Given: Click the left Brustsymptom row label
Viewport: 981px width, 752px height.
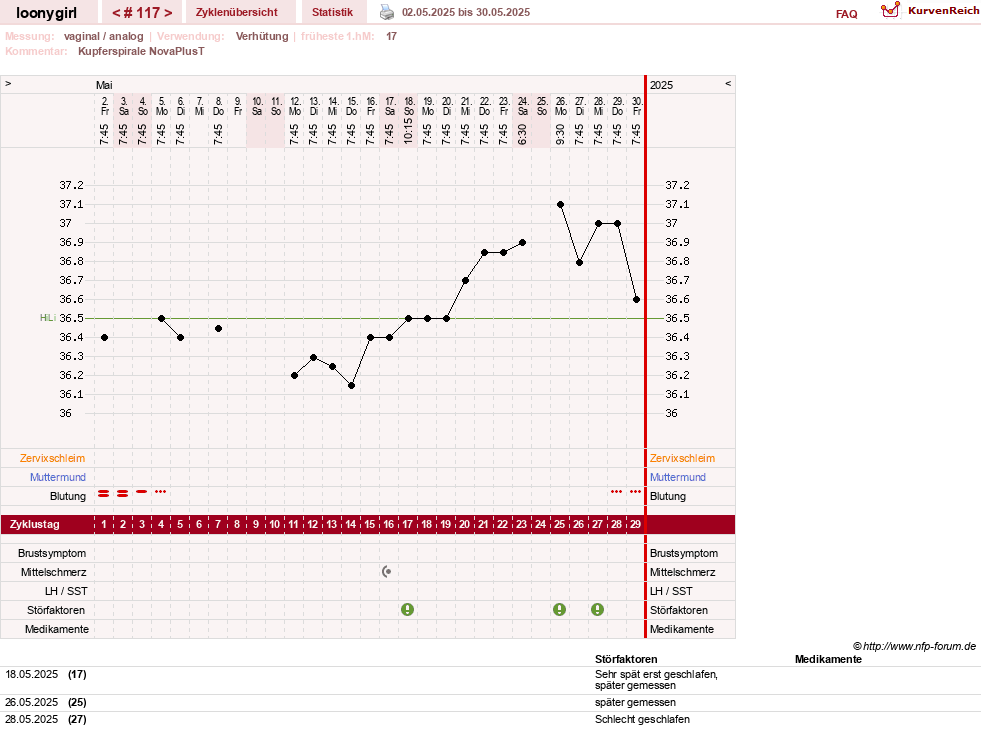Looking at the screenshot, I should (x=52, y=553).
